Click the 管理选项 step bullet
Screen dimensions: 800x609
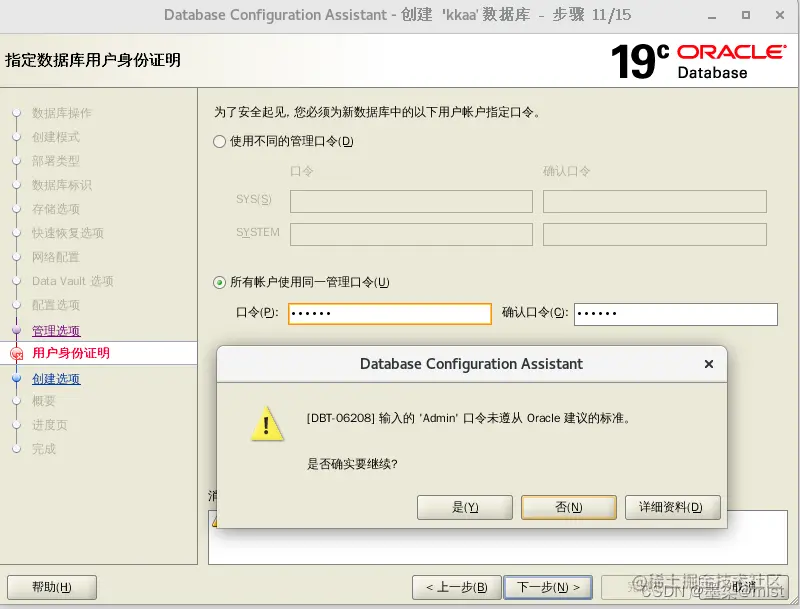(16, 330)
